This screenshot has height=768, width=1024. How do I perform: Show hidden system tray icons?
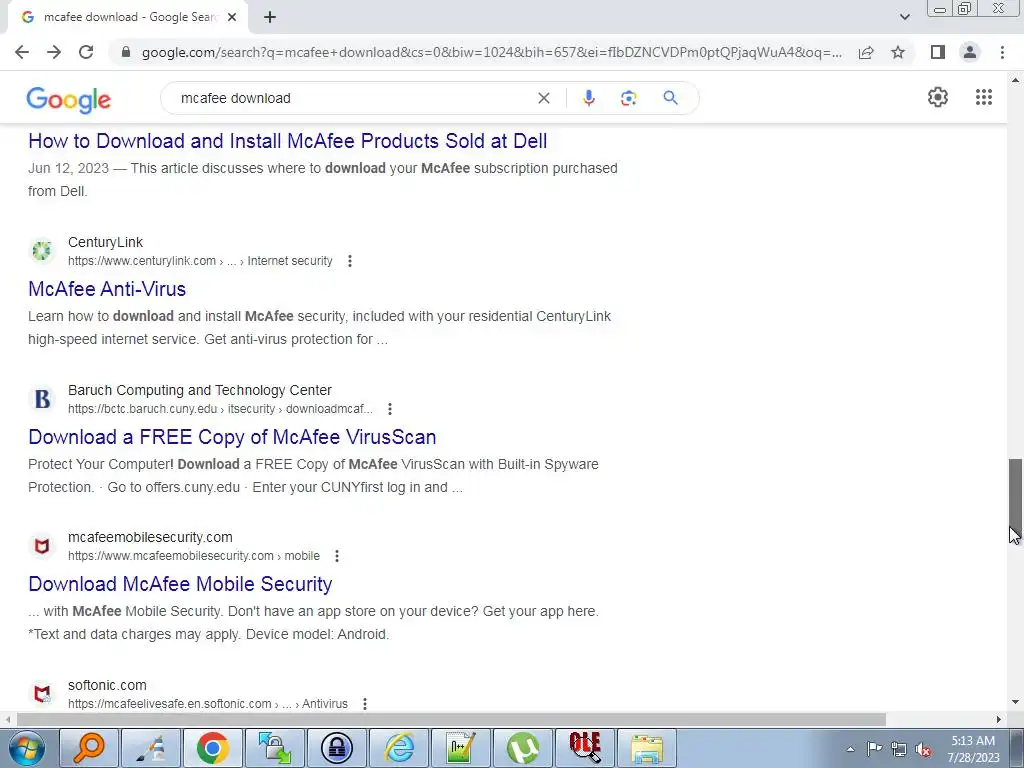850,749
